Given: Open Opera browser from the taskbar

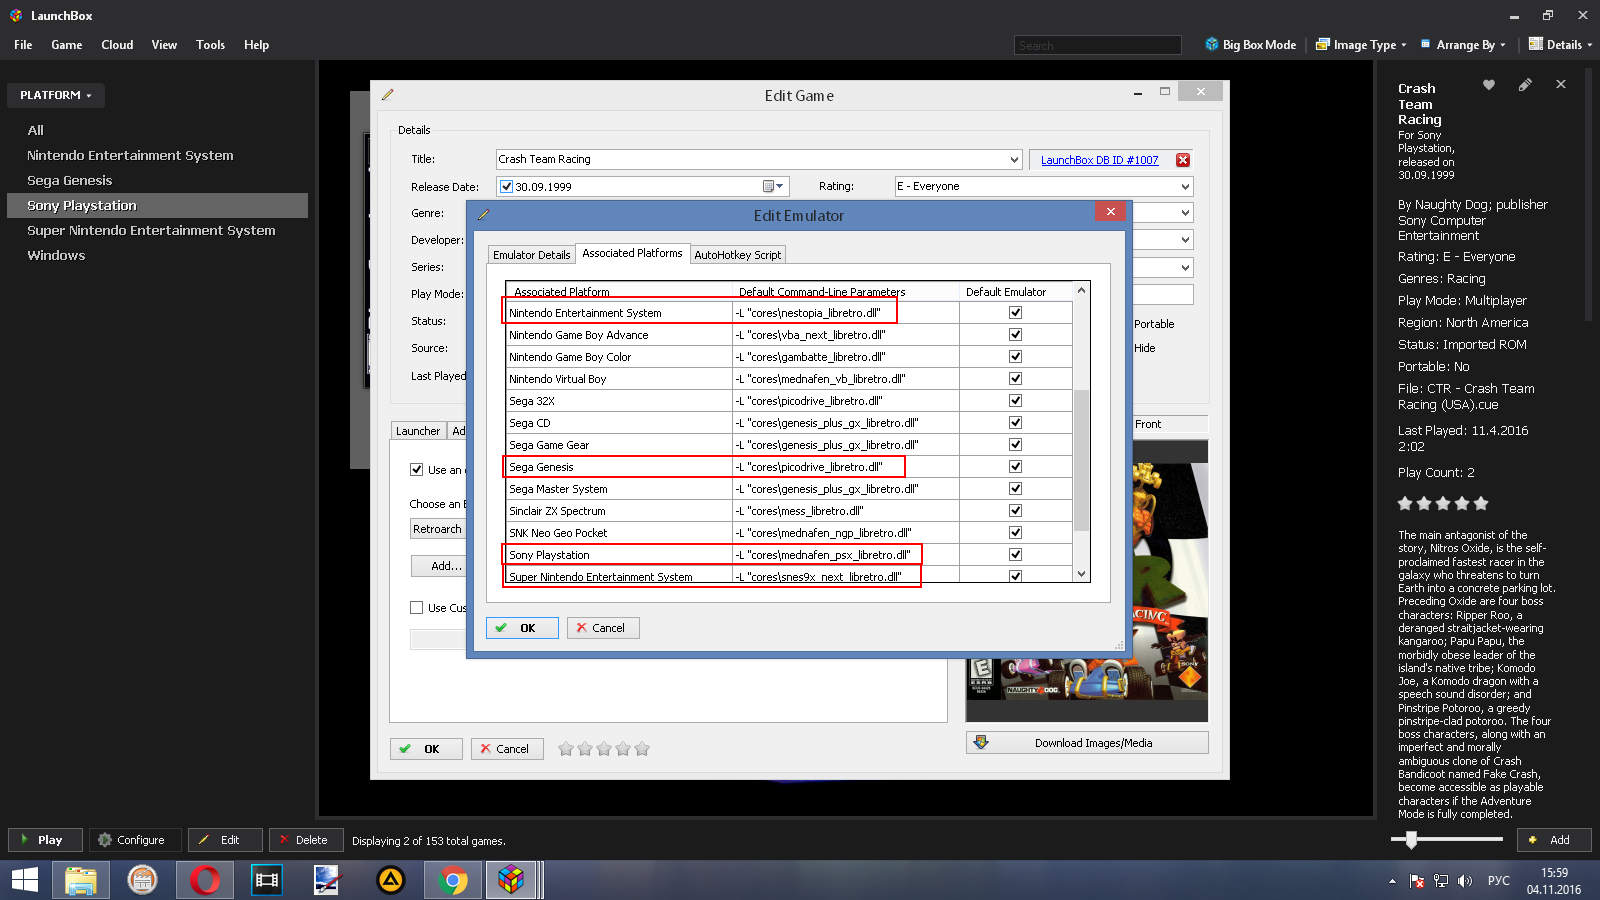Looking at the screenshot, I should [x=205, y=880].
